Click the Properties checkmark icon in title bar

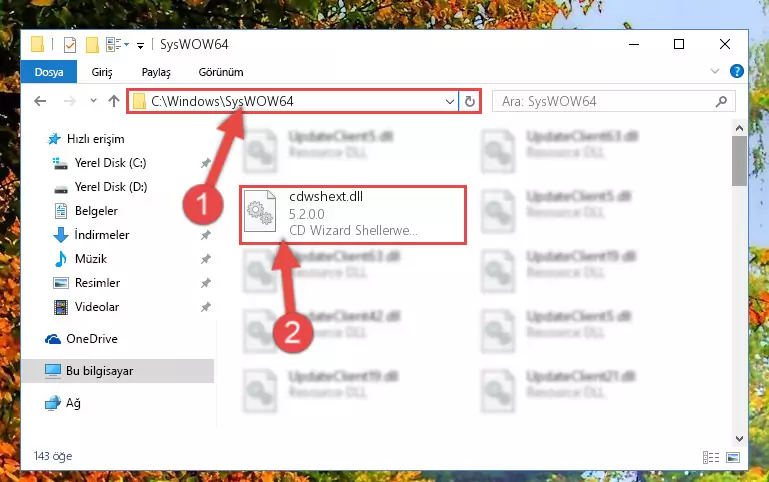pos(70,45)
